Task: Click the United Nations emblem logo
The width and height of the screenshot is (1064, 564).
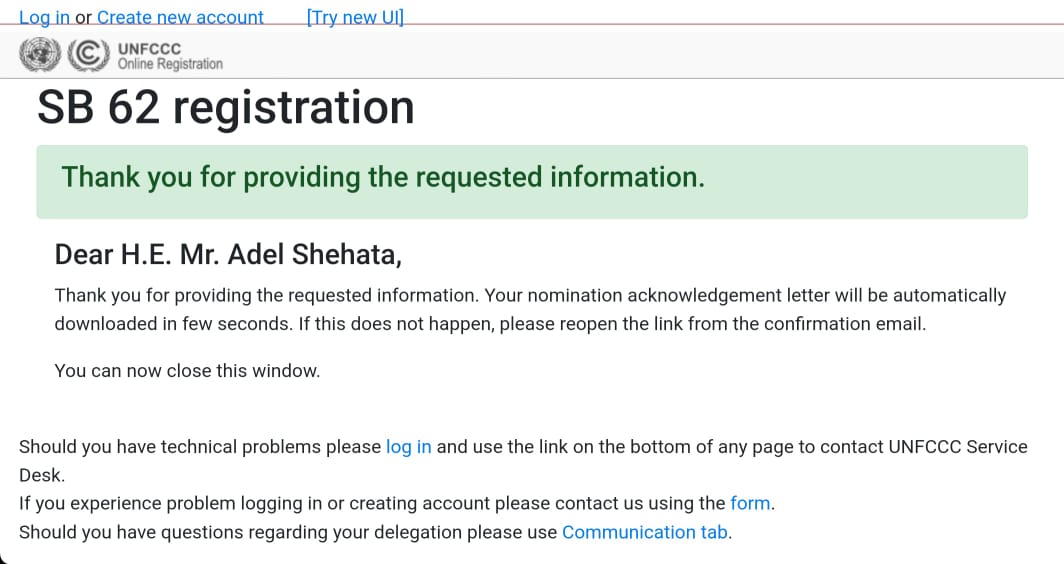Action: 40,54
